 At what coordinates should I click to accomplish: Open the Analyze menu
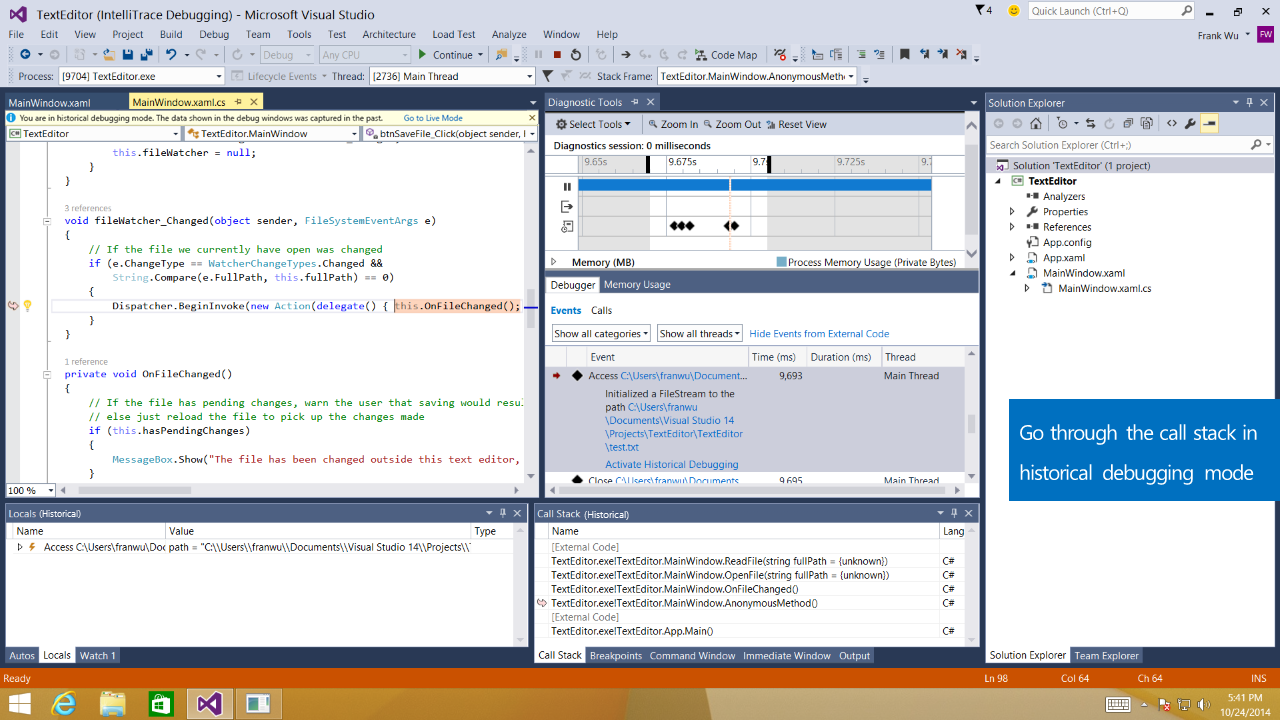(x=509, y=34)
